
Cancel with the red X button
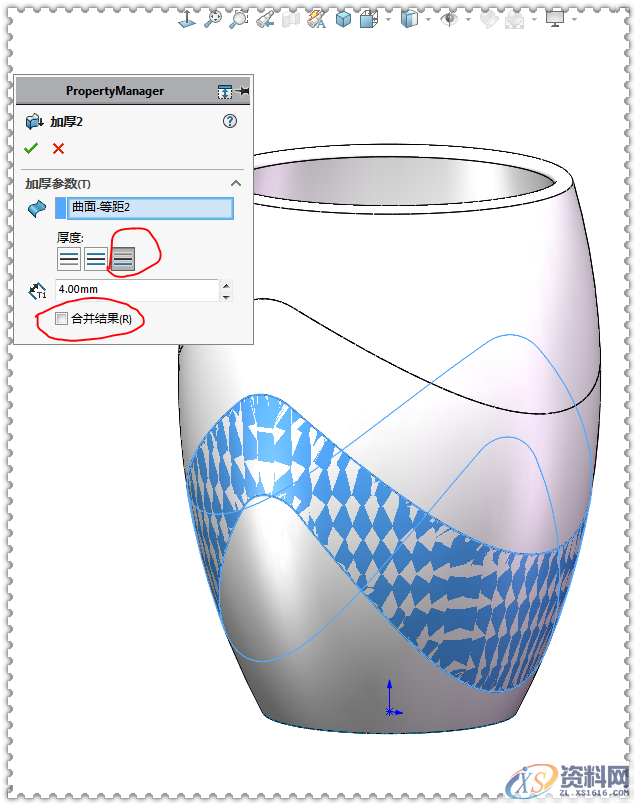pyautogui.click(x=59, y=149)
